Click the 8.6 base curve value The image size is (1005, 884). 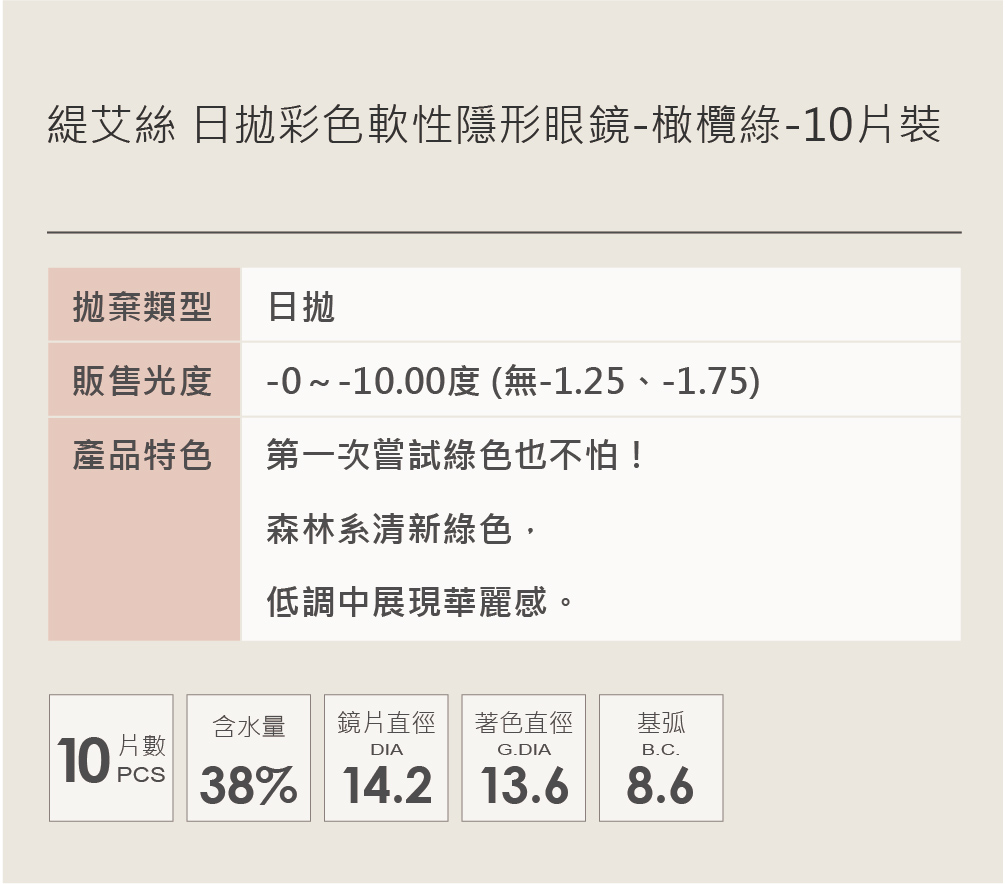(x=660, y=785)
